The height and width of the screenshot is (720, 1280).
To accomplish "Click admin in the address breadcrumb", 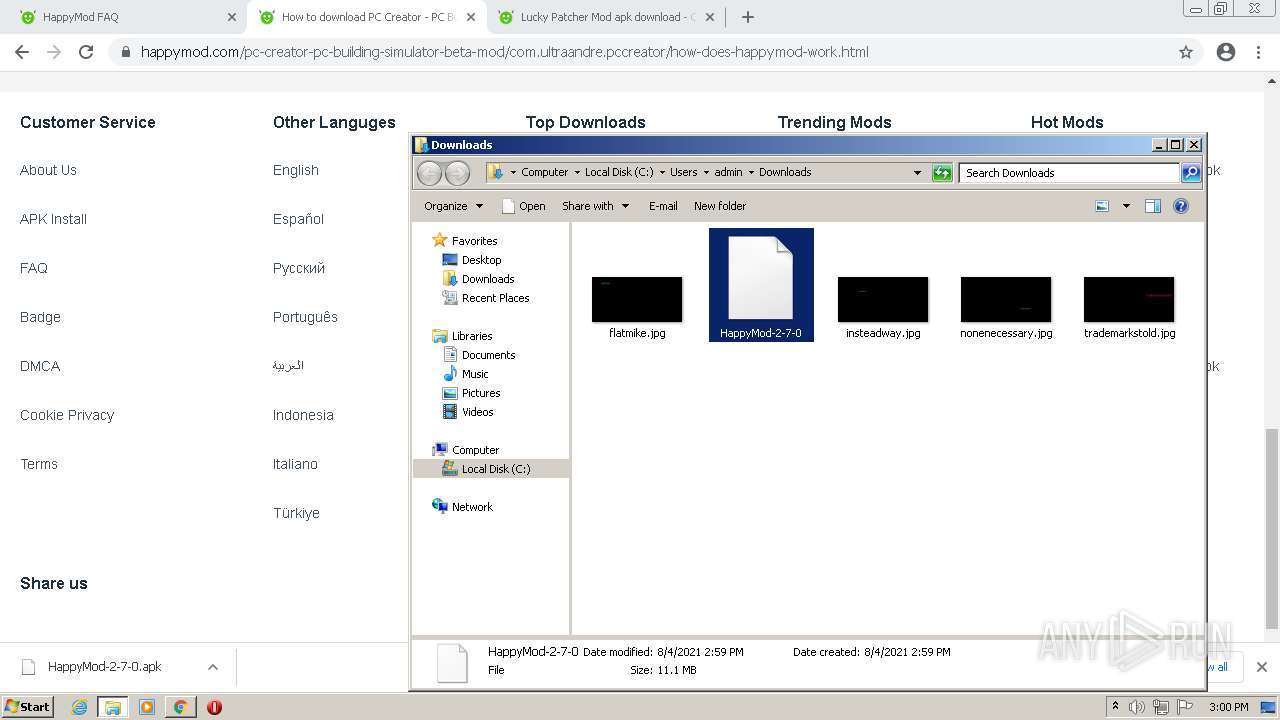I will pos(728,172).
